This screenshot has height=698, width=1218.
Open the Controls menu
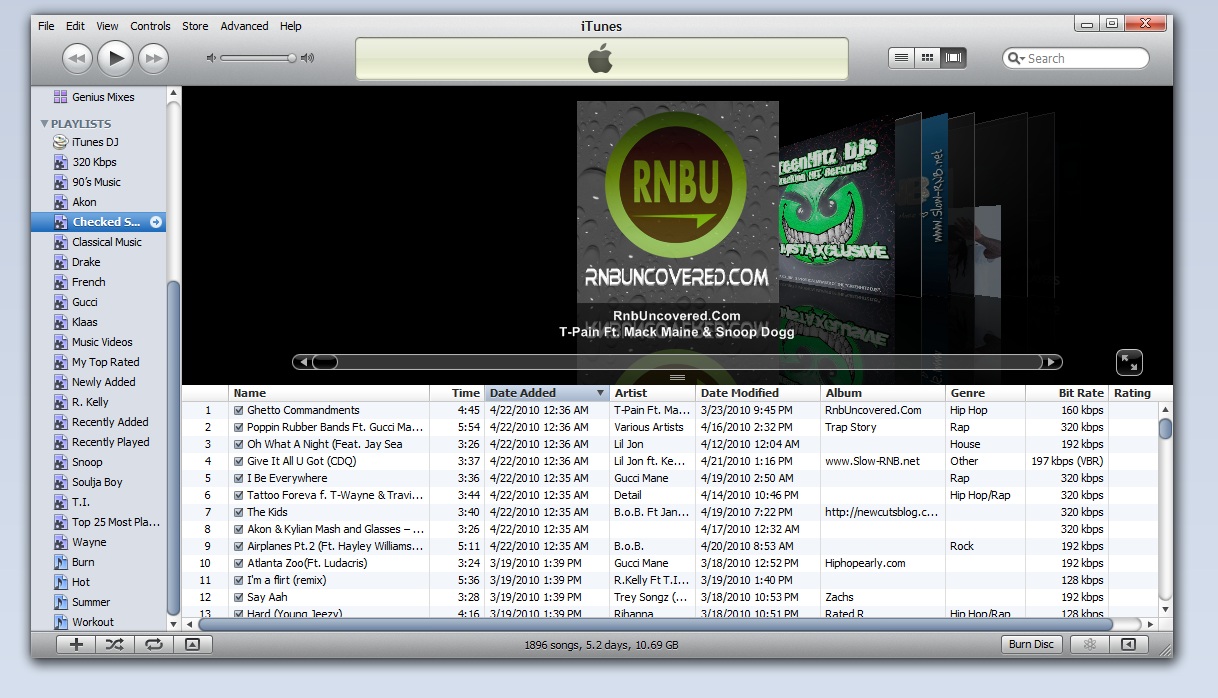coord(150,26)
